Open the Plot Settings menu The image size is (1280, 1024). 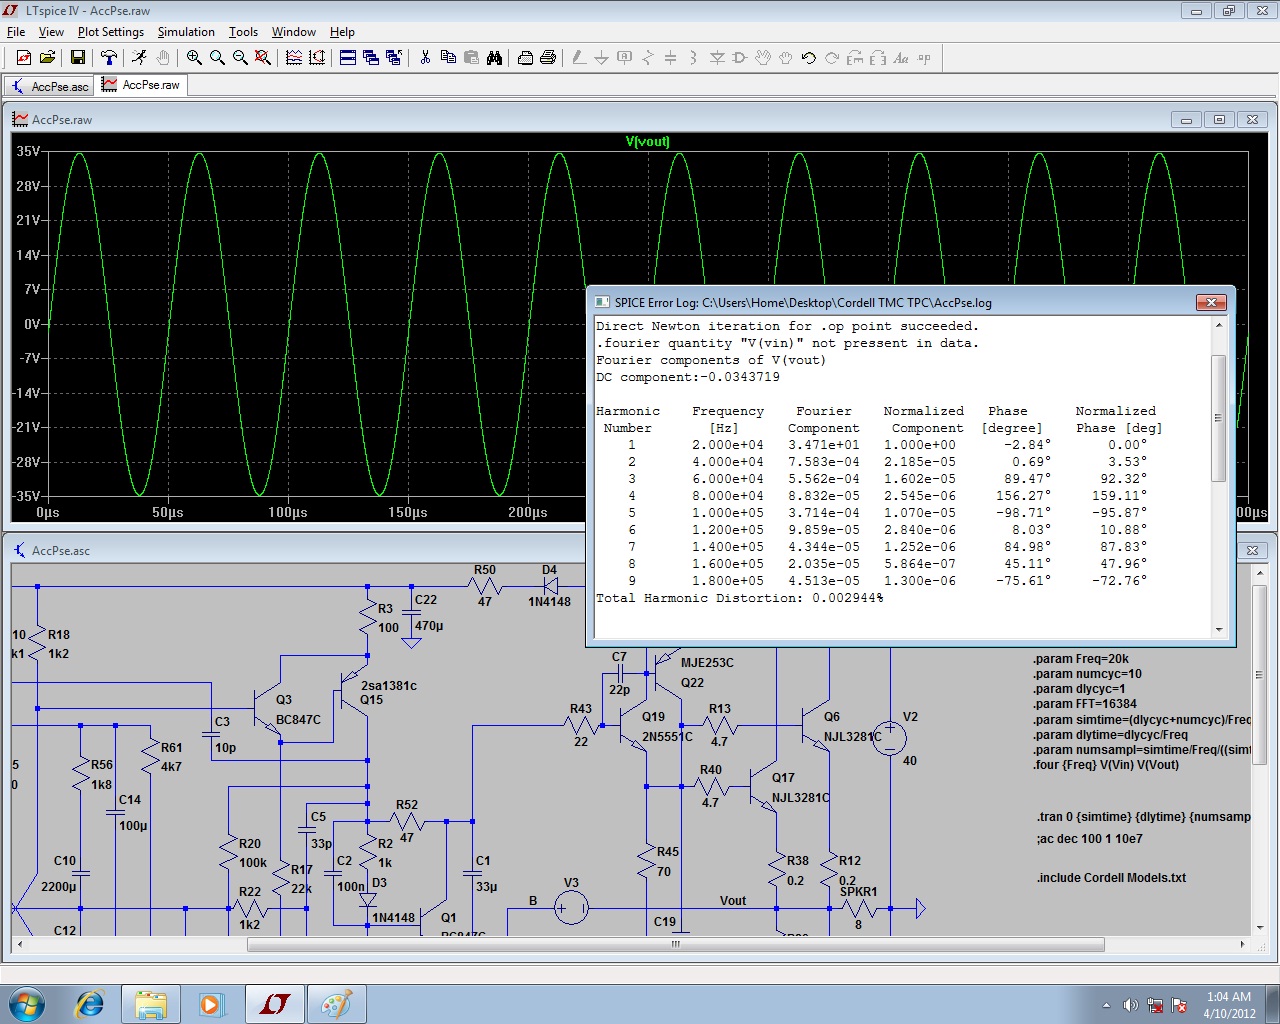pos(111,32)
